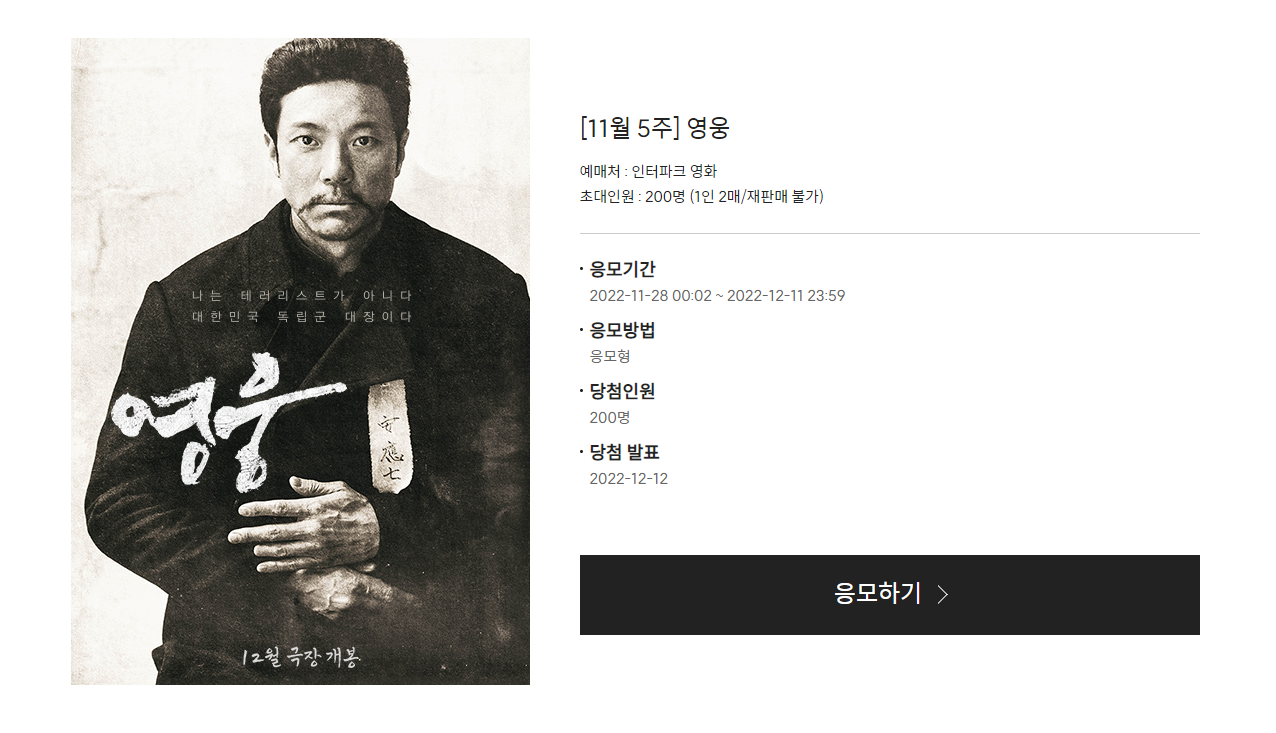This screenshot has height=733, width=1276.
Task: Select the 2022-11-28 to 2022-12-11 date range
Action: click(x=717, y=295)
